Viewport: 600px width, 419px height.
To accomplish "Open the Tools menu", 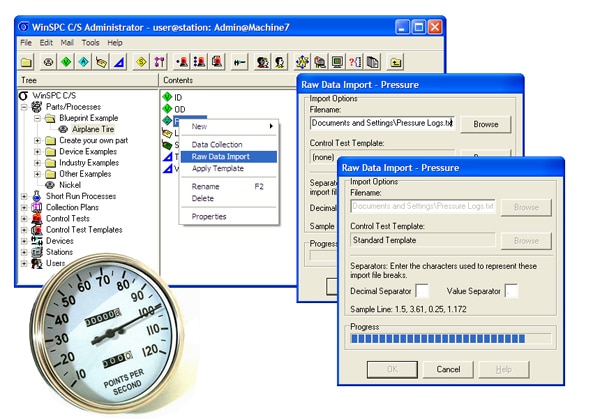I will pos(90,43).
